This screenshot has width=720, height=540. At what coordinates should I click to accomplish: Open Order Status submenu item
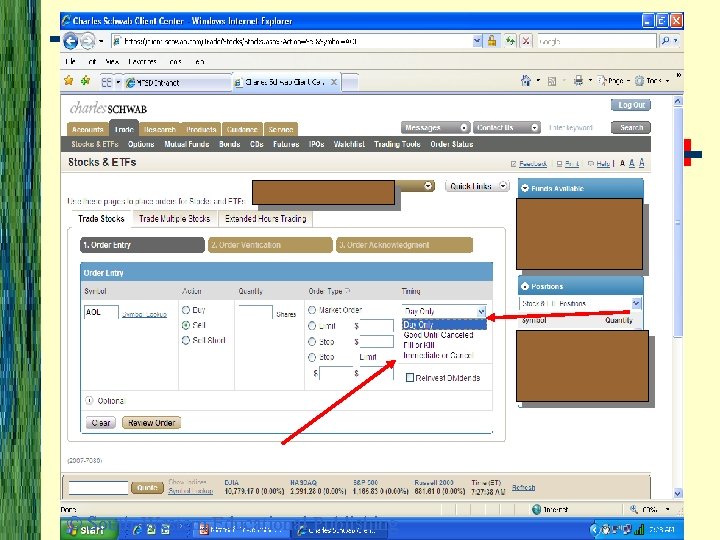(451, 144)
